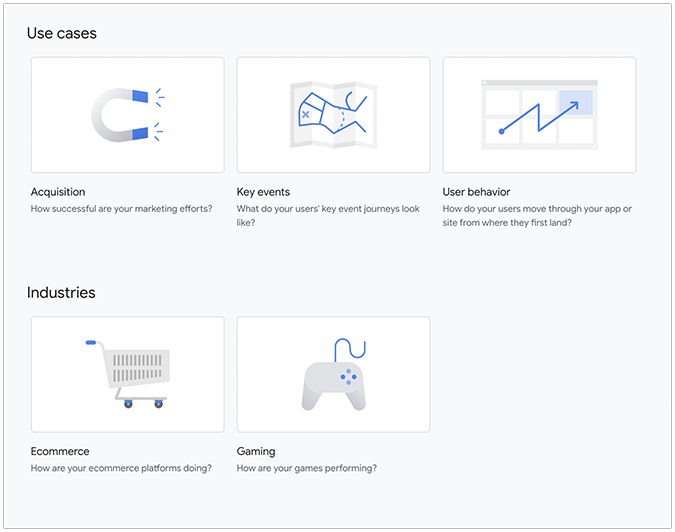Screen dimensions: 675x532
Task: Click the zigzag arrow chart icon
Action: pos(539,115)
